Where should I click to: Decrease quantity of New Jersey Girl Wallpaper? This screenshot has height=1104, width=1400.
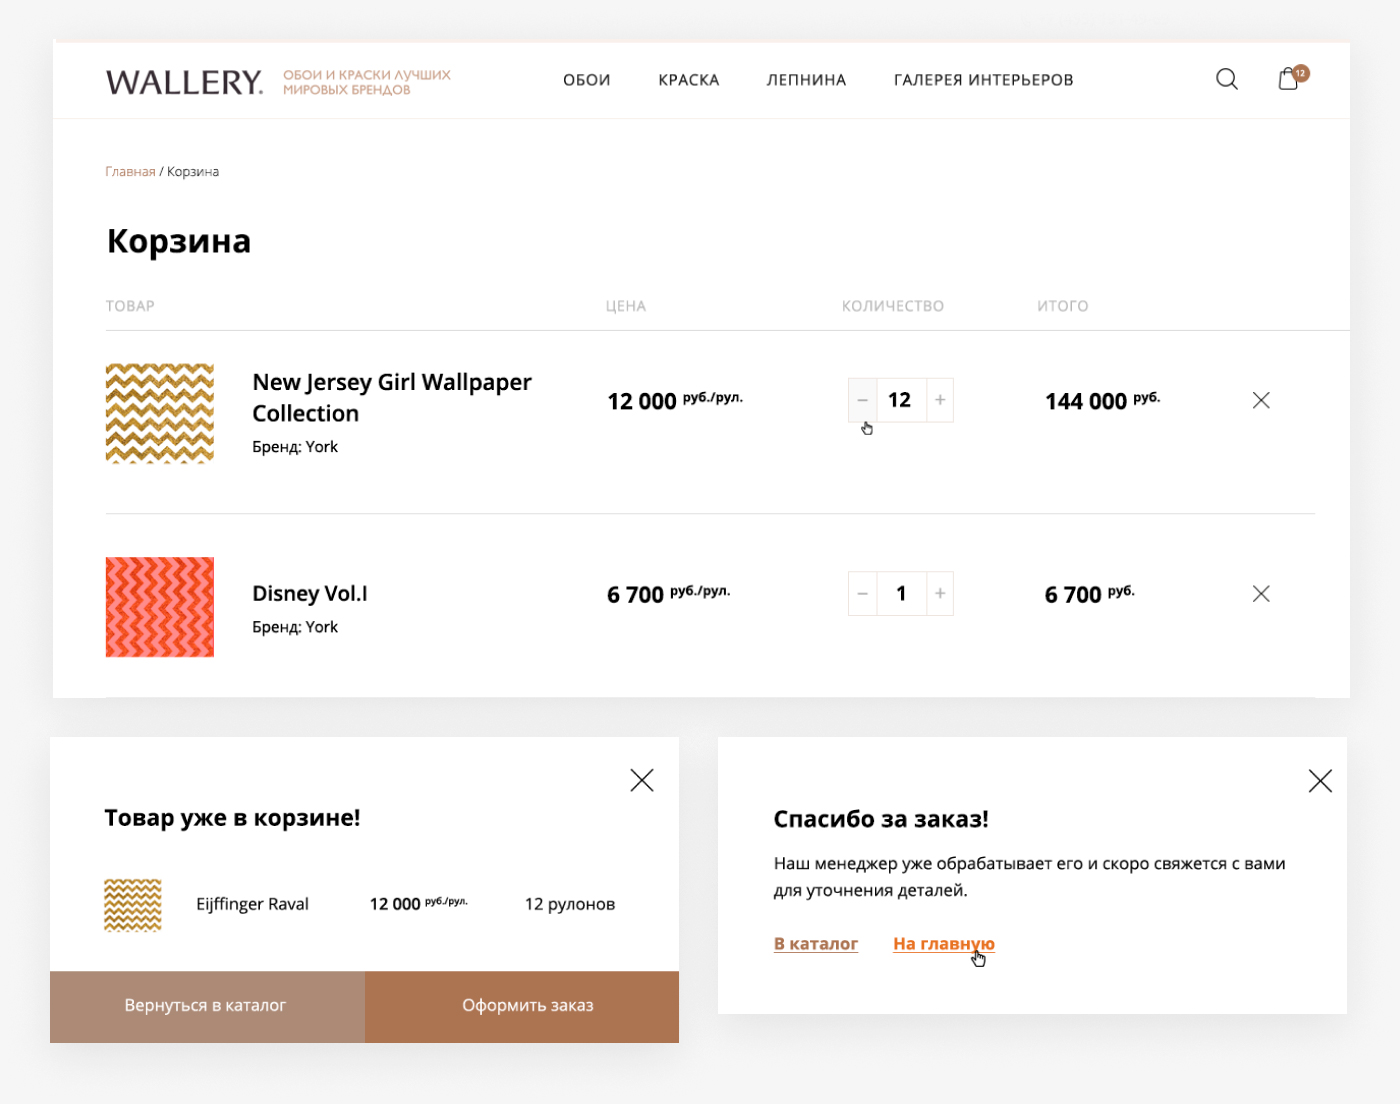click(x=863, y=400)
